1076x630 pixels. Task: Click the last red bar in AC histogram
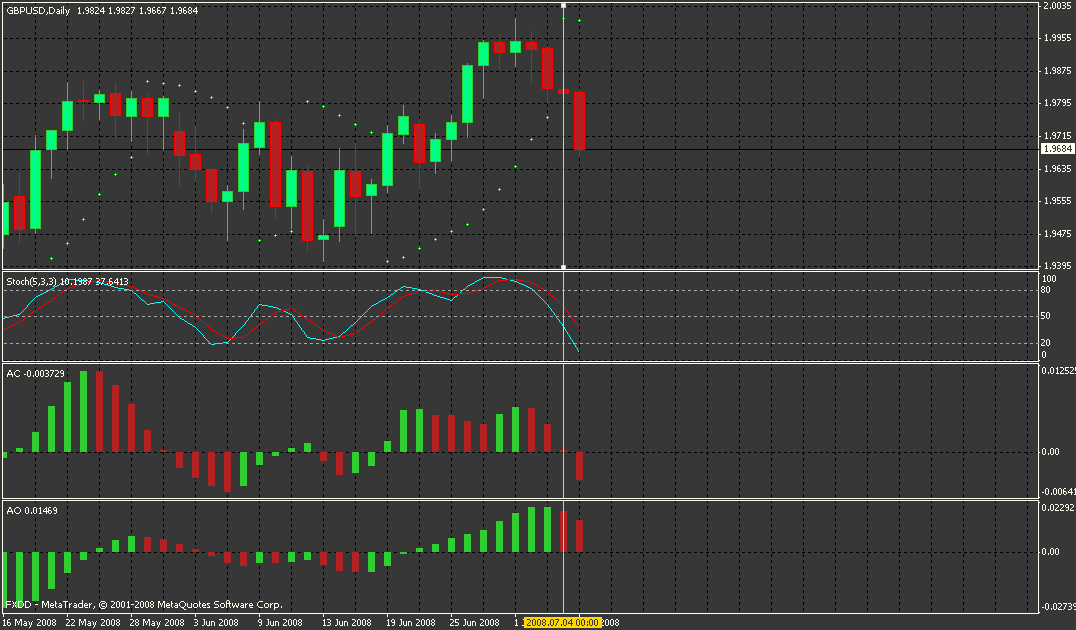click(x=579, y=465)
